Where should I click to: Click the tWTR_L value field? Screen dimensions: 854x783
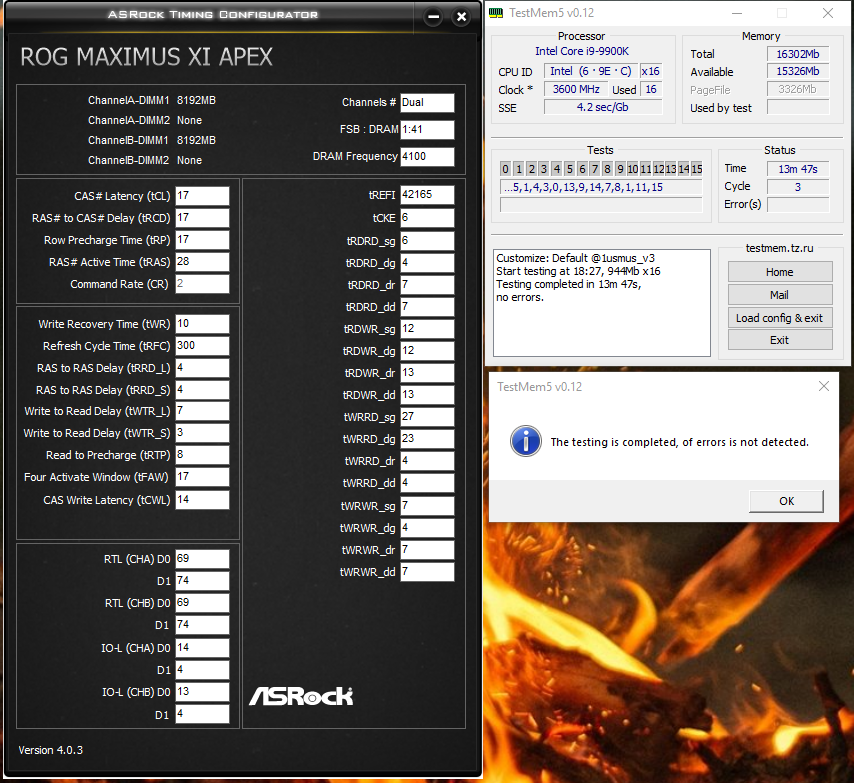pos(202,411)
